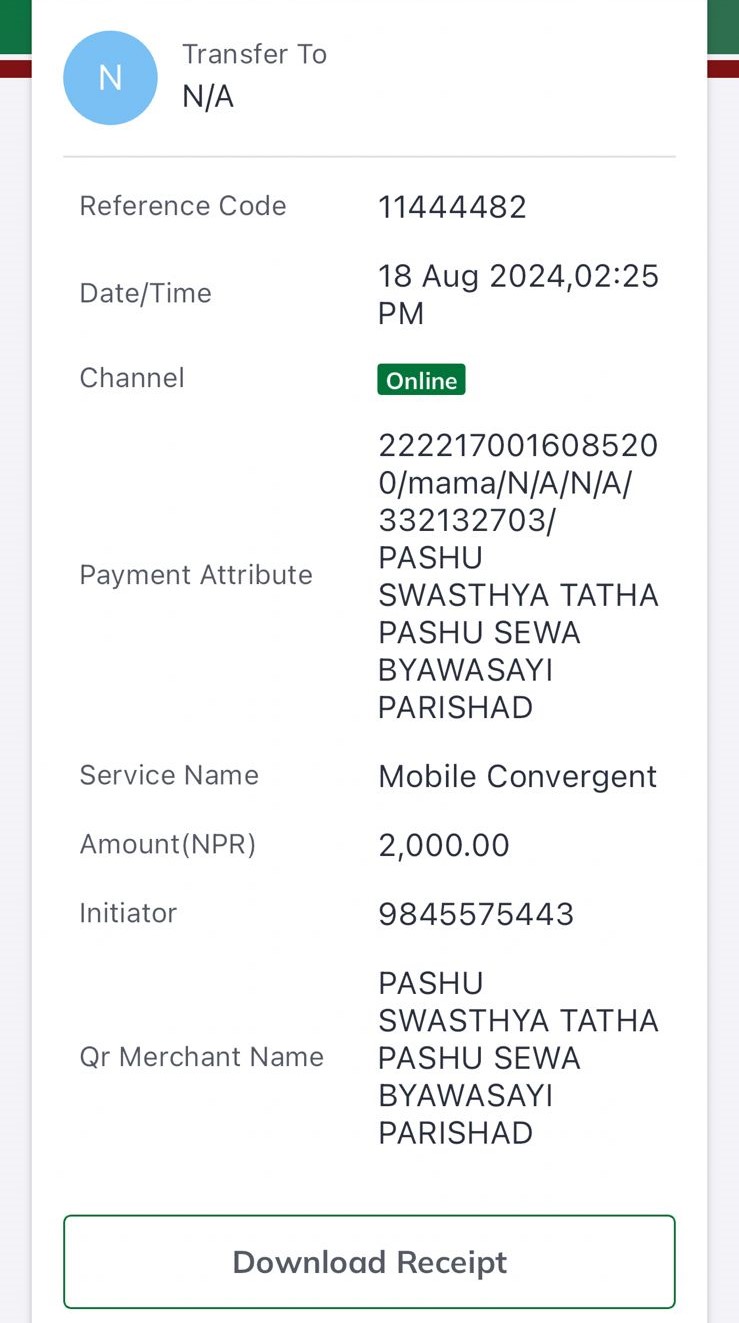Screen dimensions: 739x1323
Task: Select the reference code 11444482
Action: pos(452,207)
